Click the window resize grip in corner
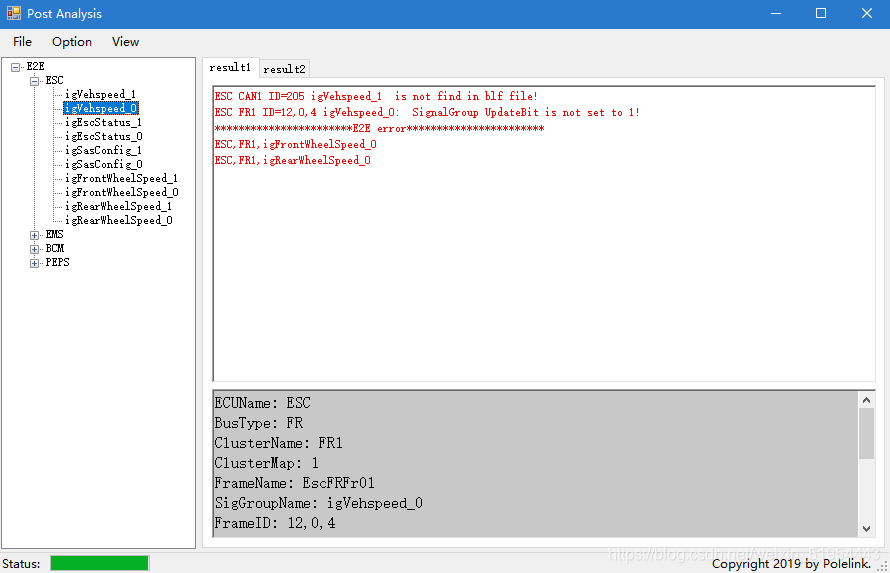The width and height of the screenshot is (890, 573). [883, 566]
